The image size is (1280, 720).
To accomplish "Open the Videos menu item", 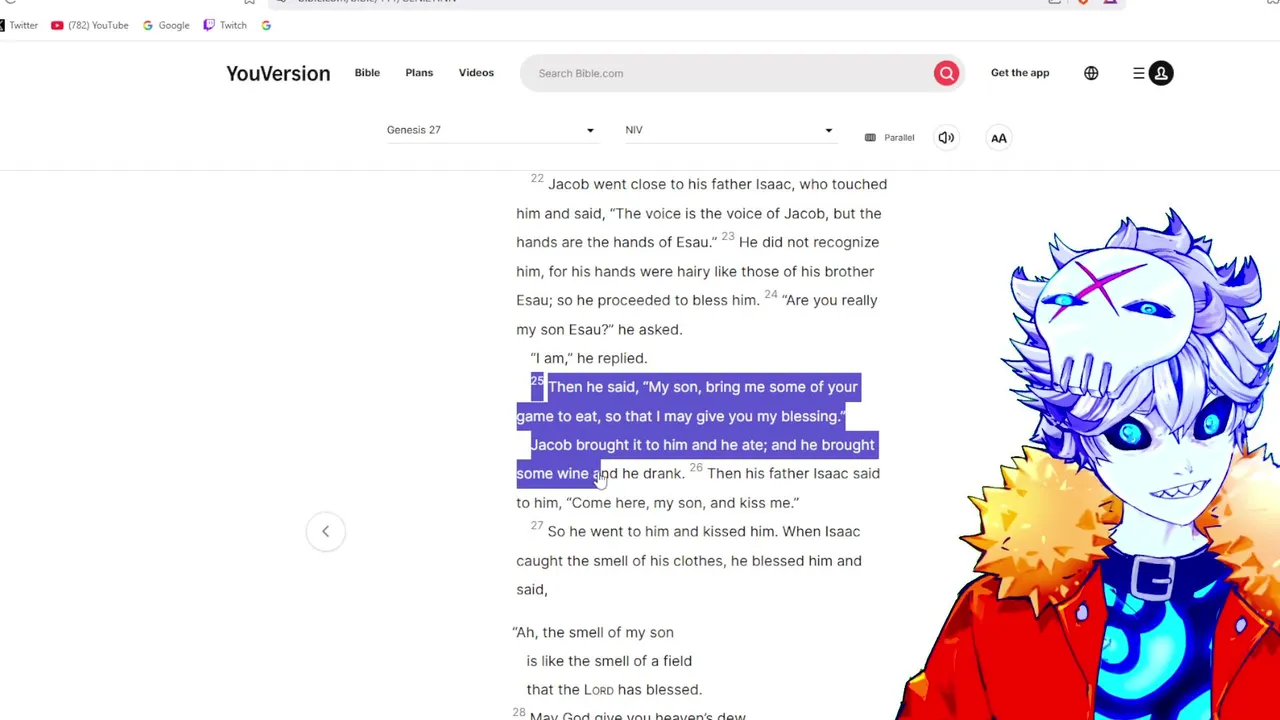I will [476, 73].
